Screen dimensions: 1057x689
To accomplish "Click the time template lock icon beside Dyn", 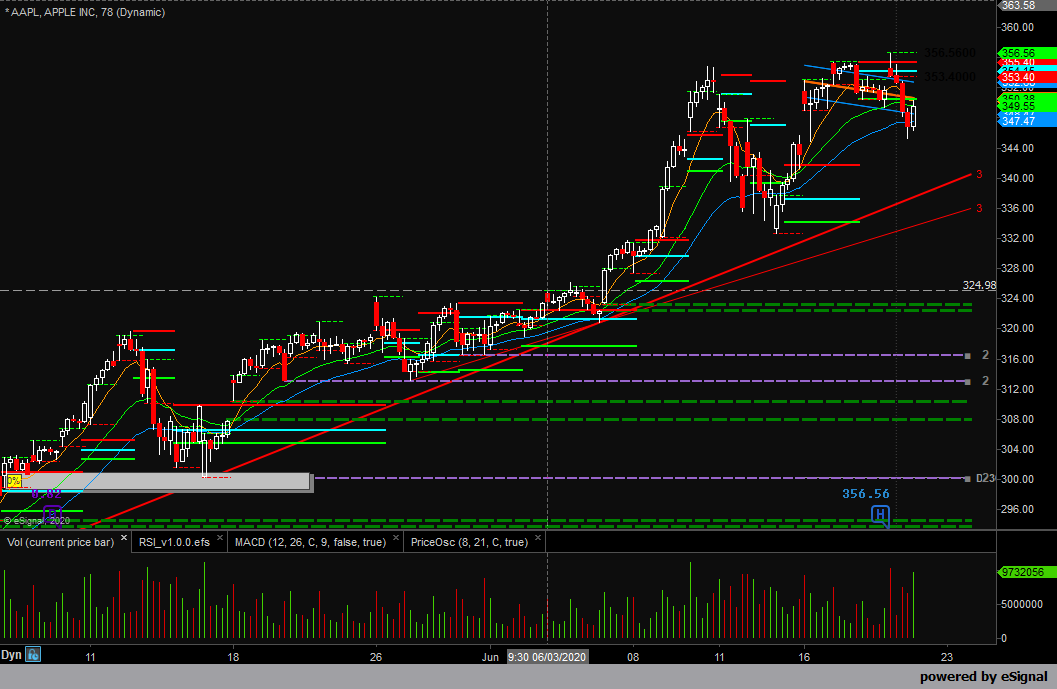I will 33,654.
